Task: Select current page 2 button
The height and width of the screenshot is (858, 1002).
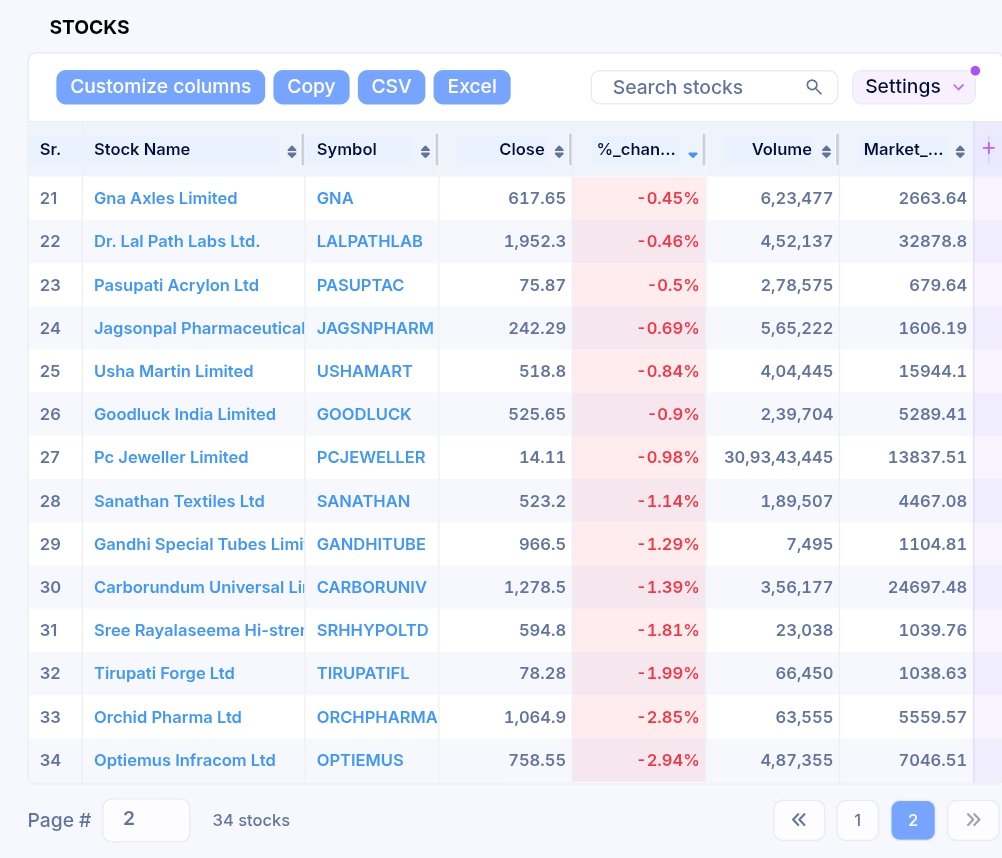Action: tap(913, 820)
